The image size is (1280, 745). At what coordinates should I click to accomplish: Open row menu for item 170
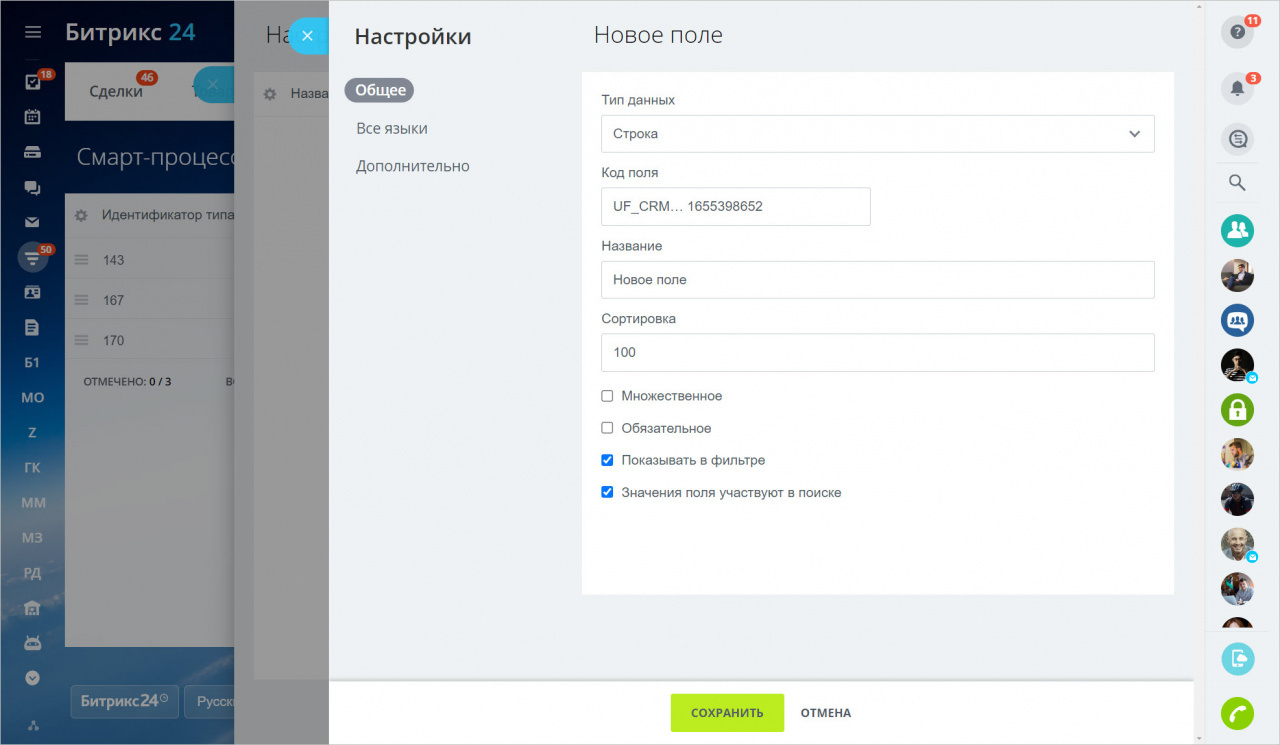82,340
